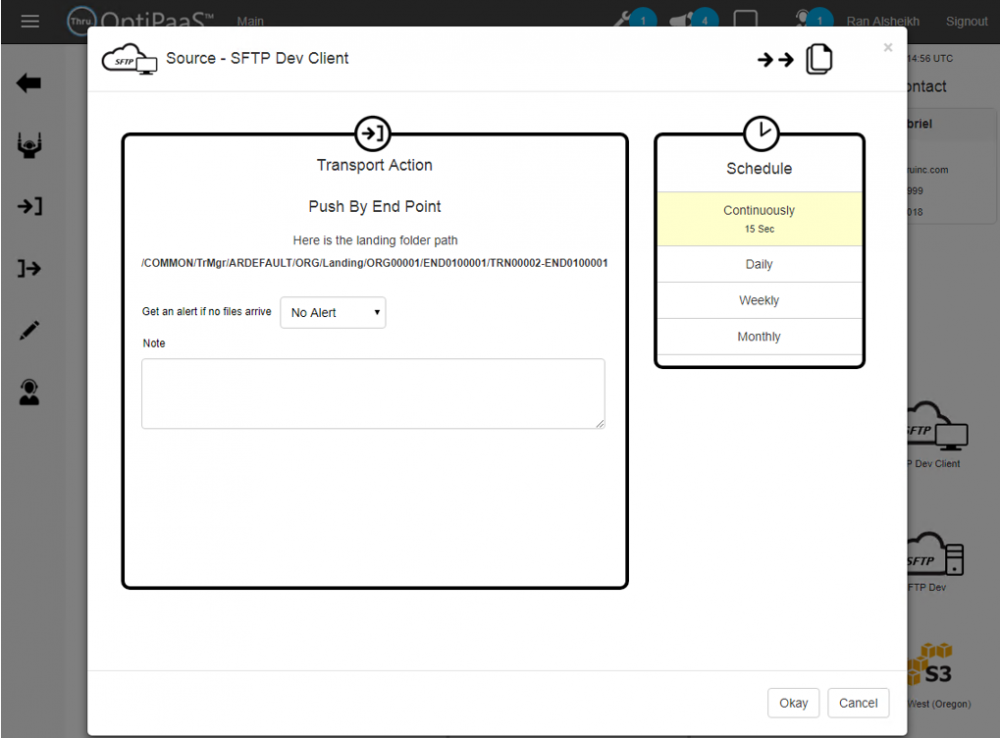The image size is (1000, 738).
Task: Click the Signout link
Action: [966, 21]
